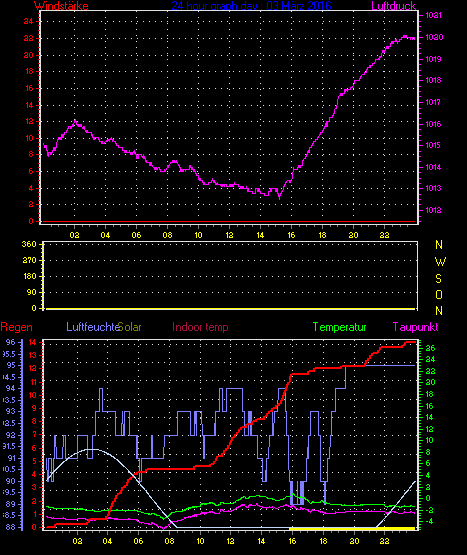Select the Luftfeuchte legend label

pos(93,327)
